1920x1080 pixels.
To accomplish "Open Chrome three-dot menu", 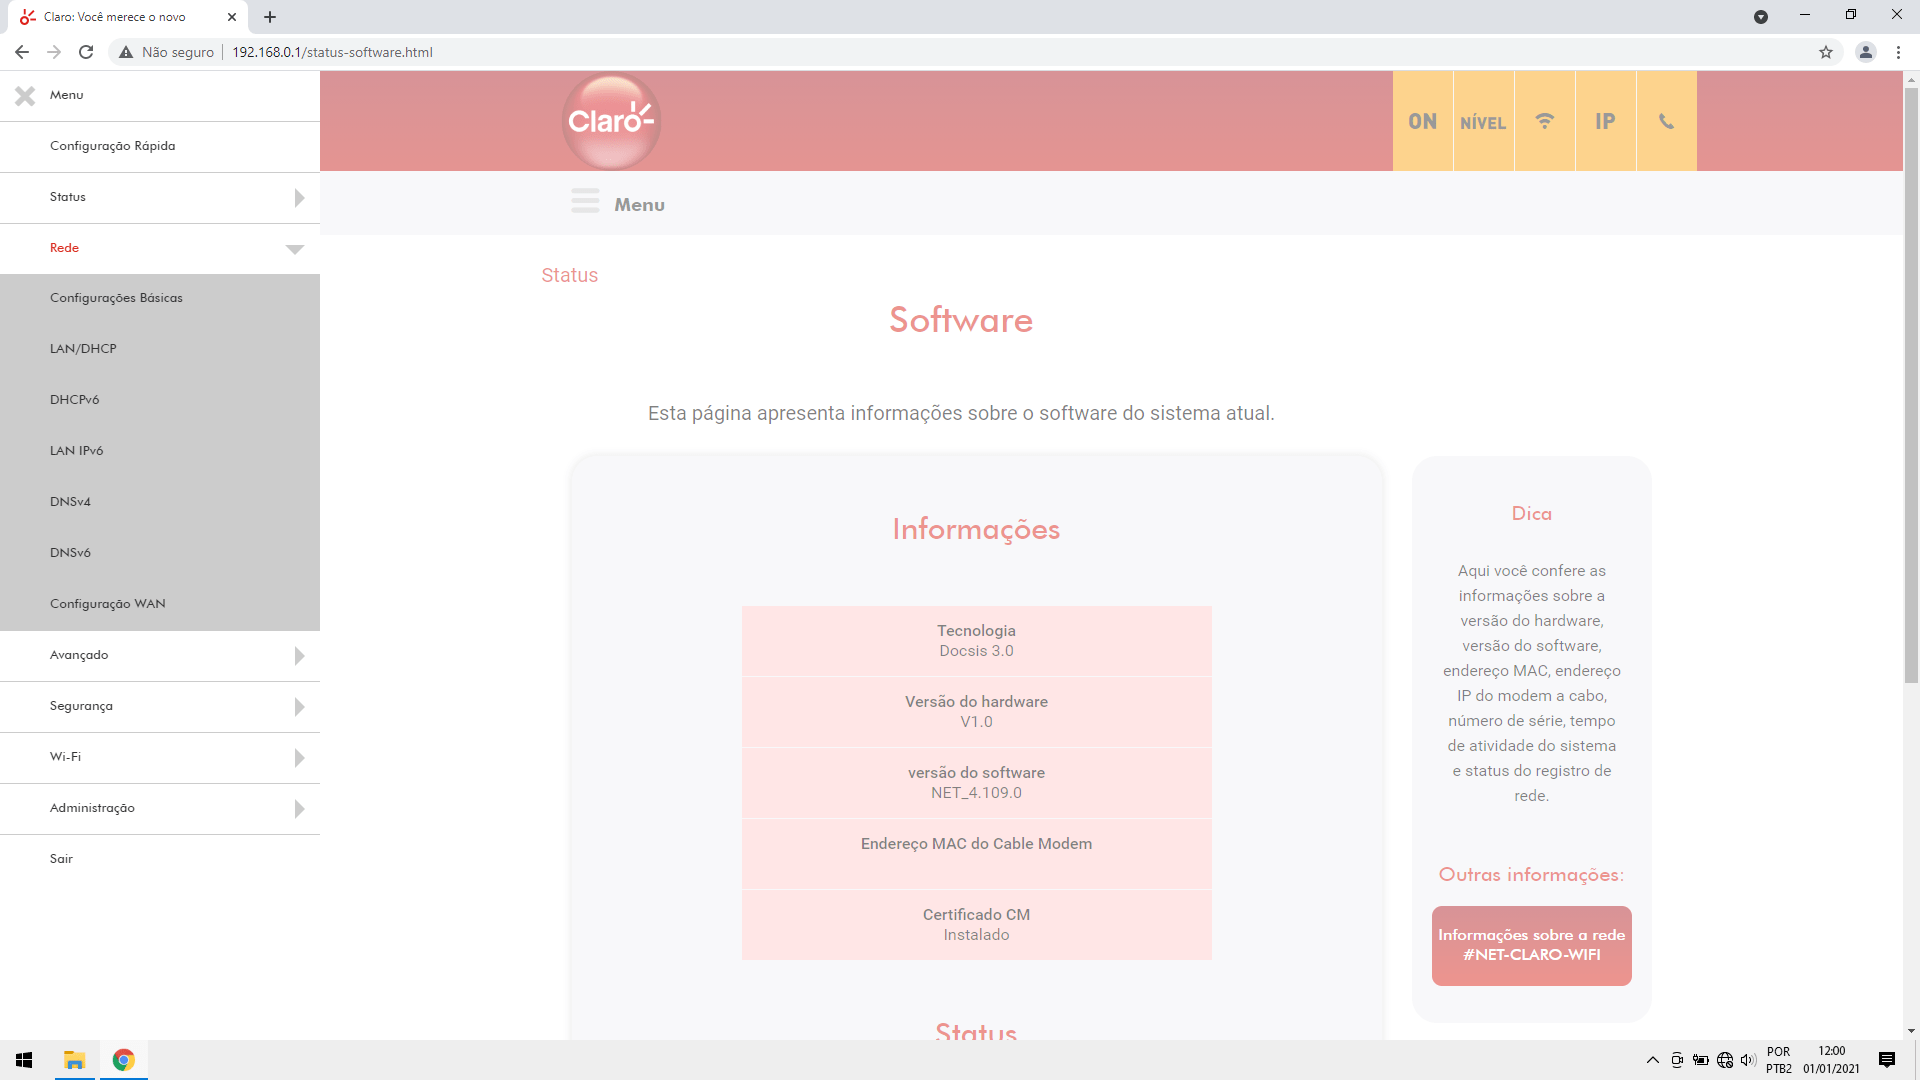I will [x=1898, y=52].
